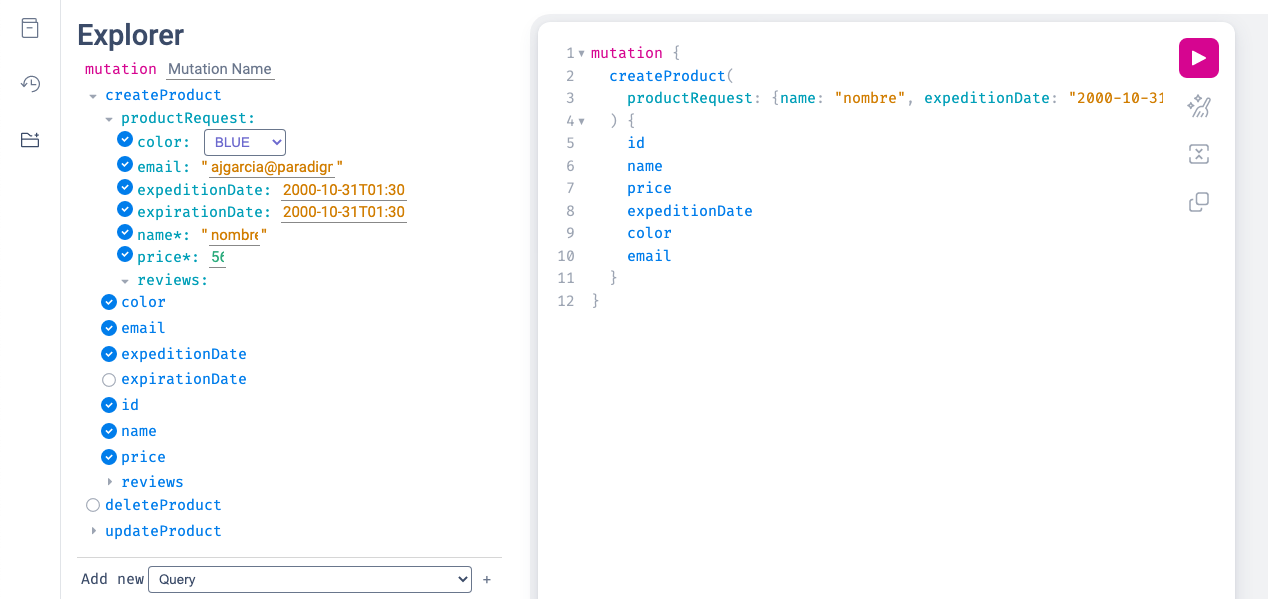Image resolution: width=1268 pixels, height=599 pixels.
Task: Copy the query using the copy icon
Action: click(1198, 202)
